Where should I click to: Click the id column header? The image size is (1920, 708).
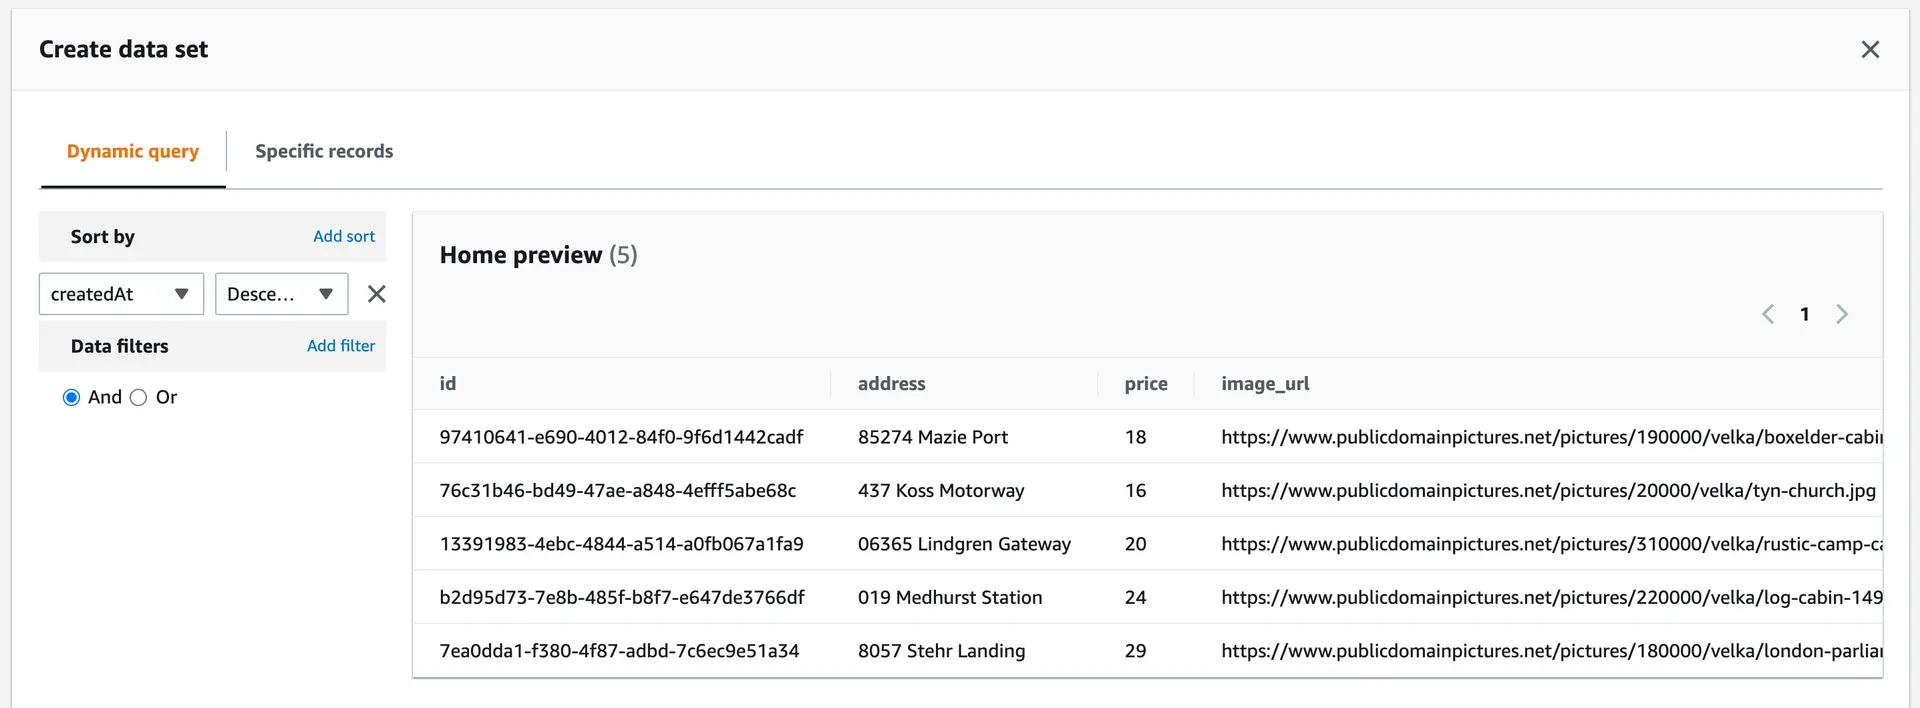(448, 384)
